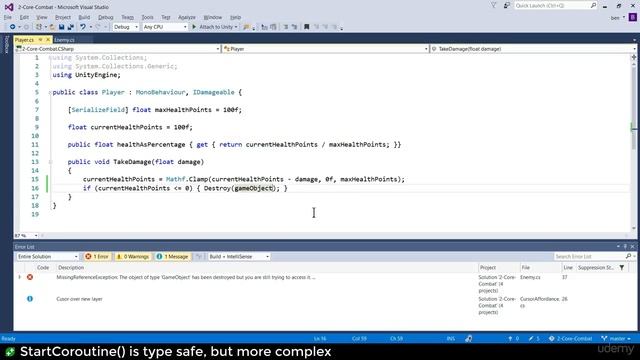Open the Any CPU platform dropdown
Screen dimensions: 640x360
(x=165, y=27)
